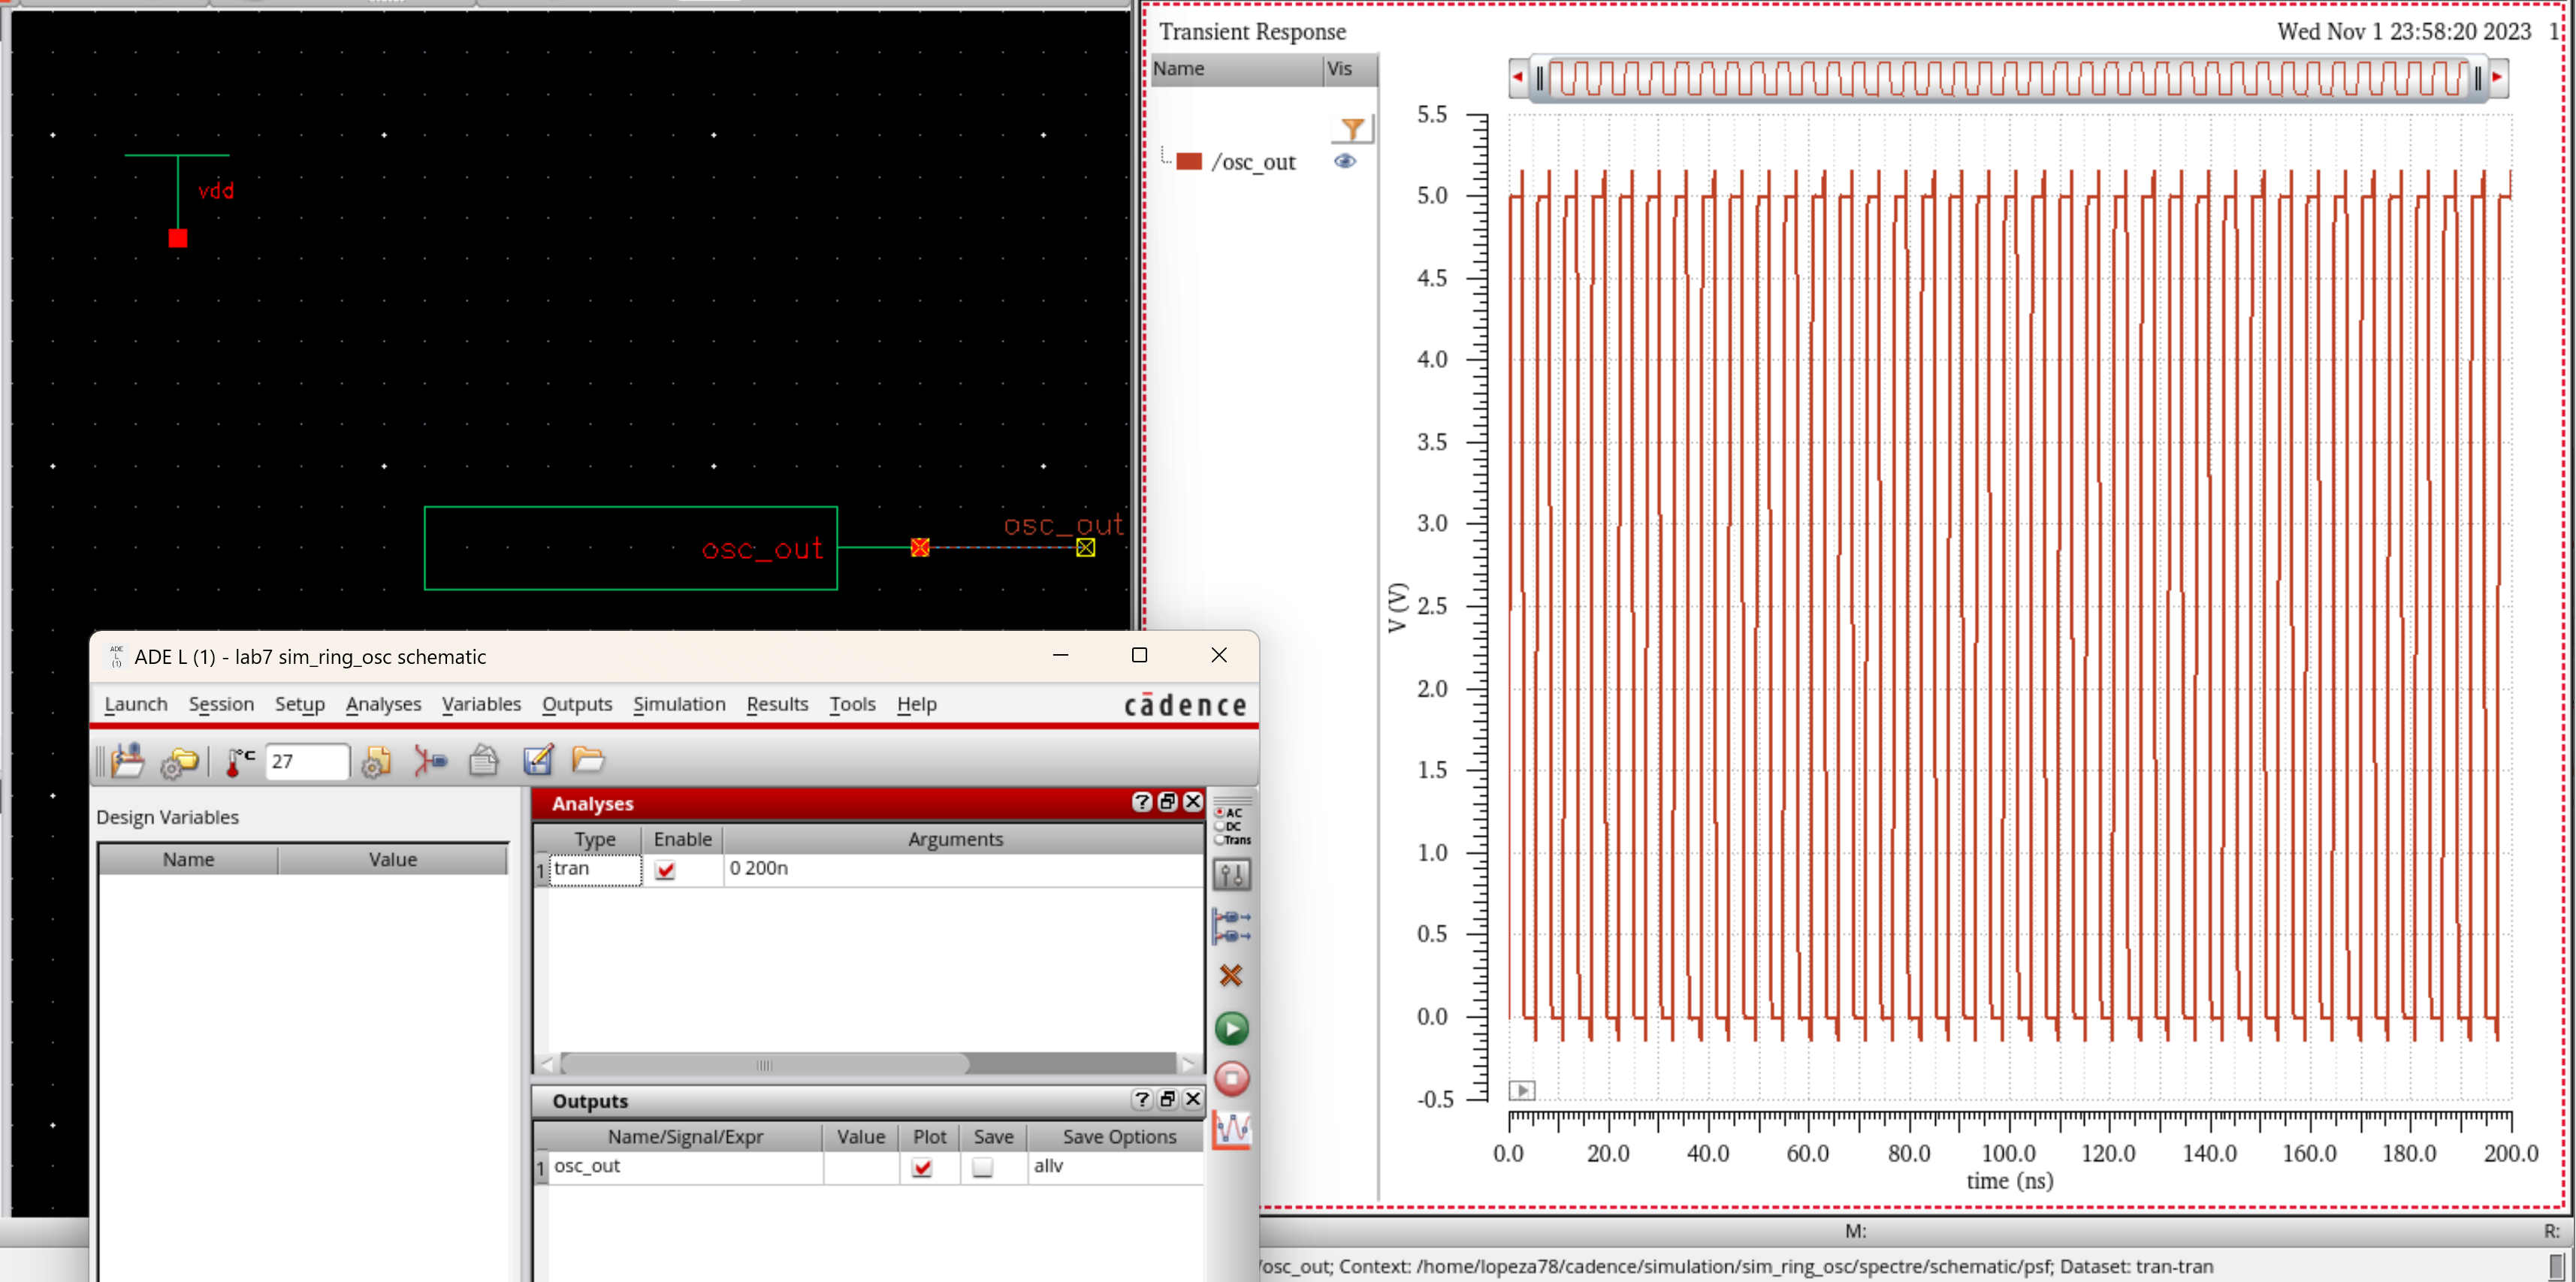Viewport: 2576px width, 1282px height.
Task: Click the choose analyses AC/DC/Trans icon
Action: click(1231, 825)
